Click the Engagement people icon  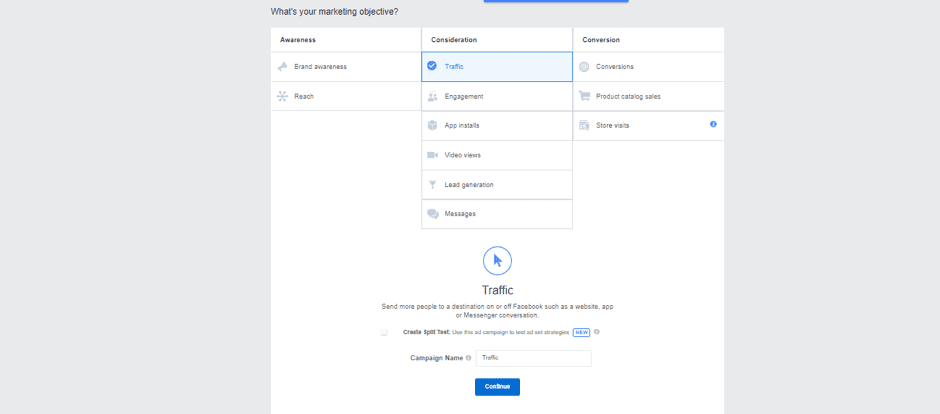coord(432,97)
